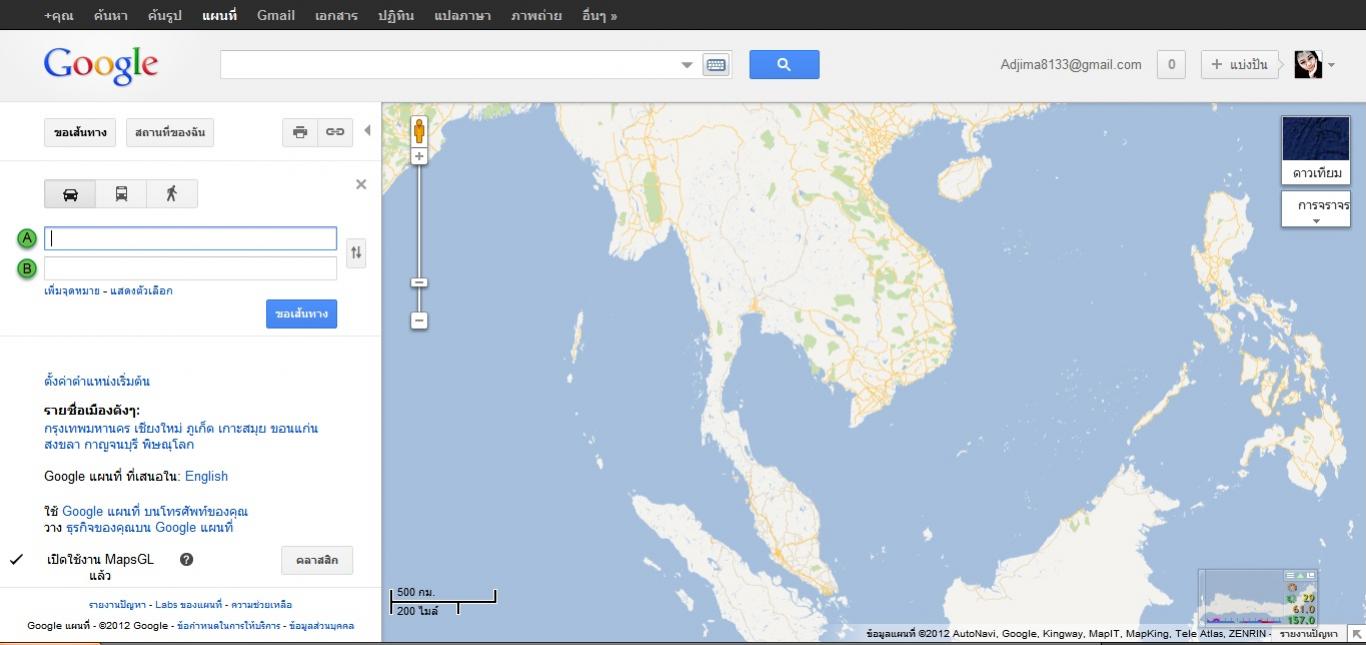Open ธุรกิจของคุณบน Google แผนที่ link
This screenshot has height=645, width=1366.
pos(149,527)
